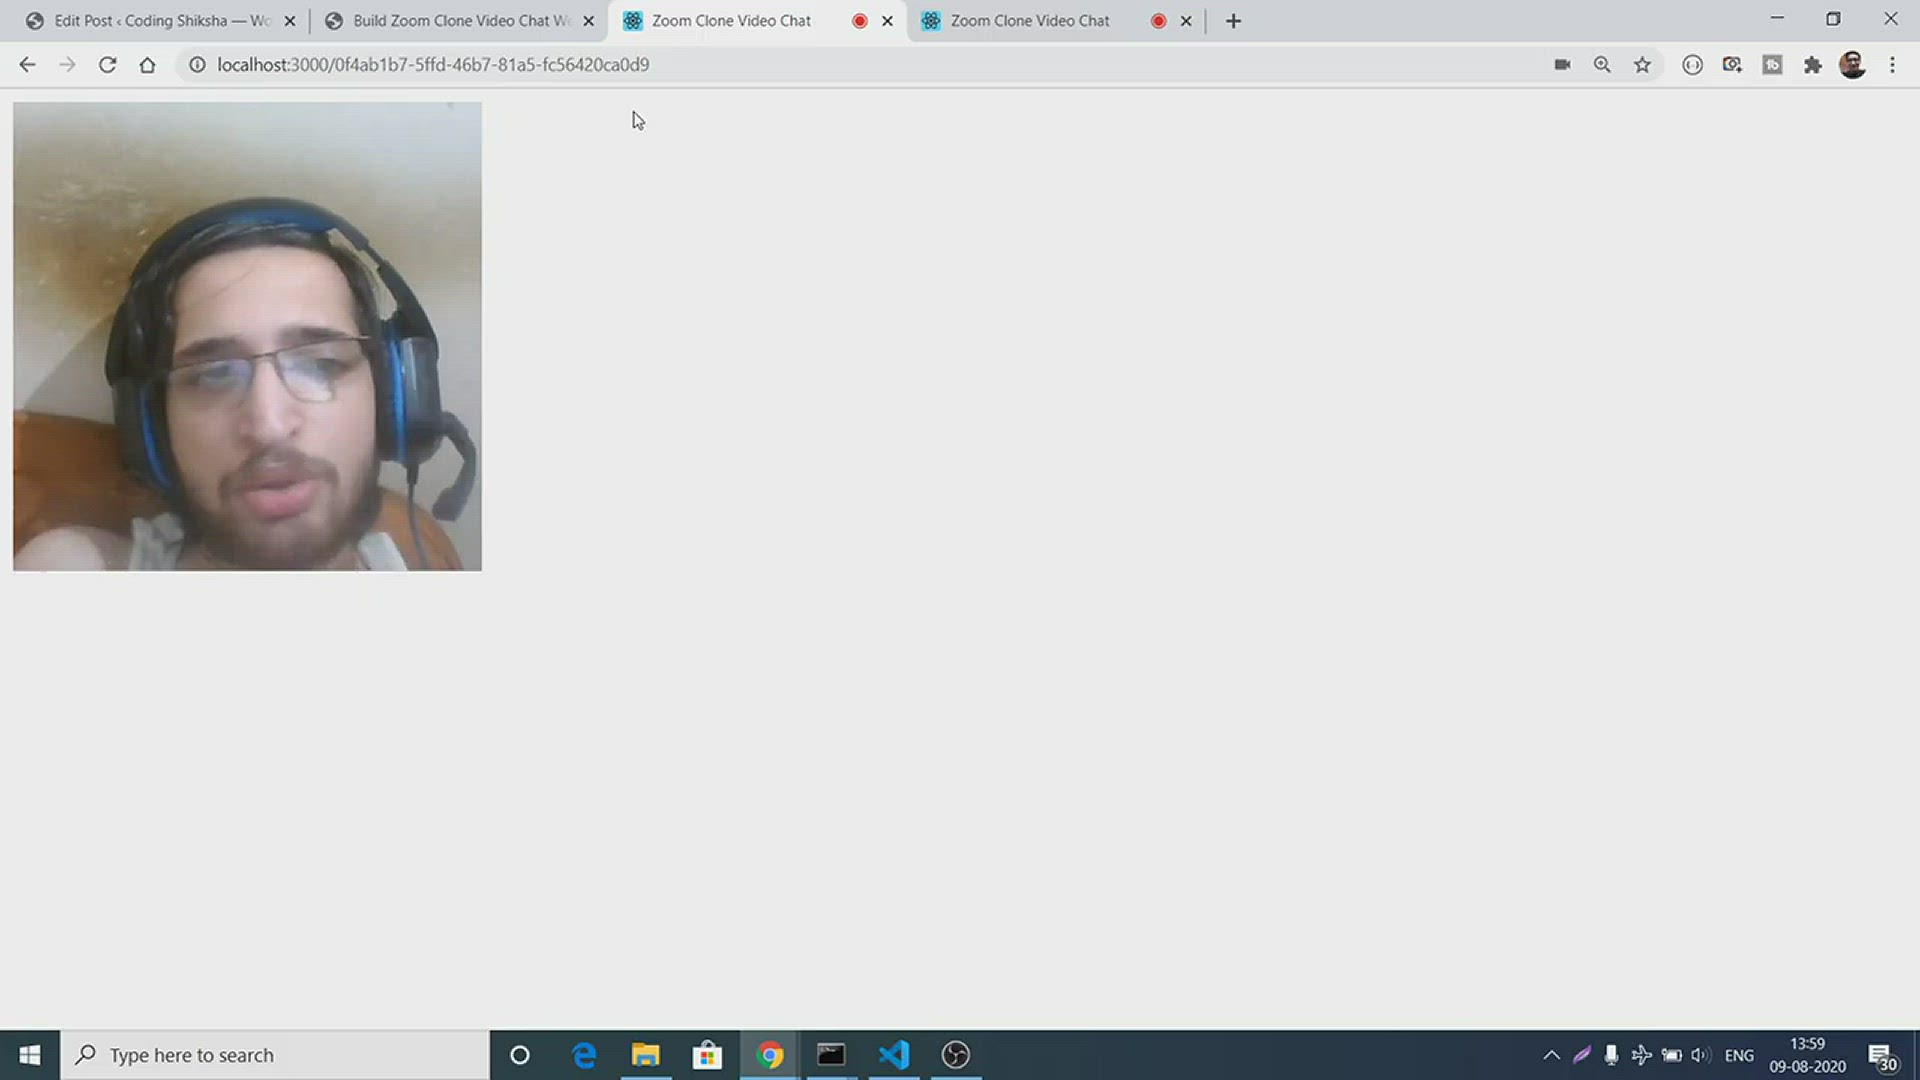
Task: Go to the browser home page
Action: pyautogui.click(x=147, y=65)
